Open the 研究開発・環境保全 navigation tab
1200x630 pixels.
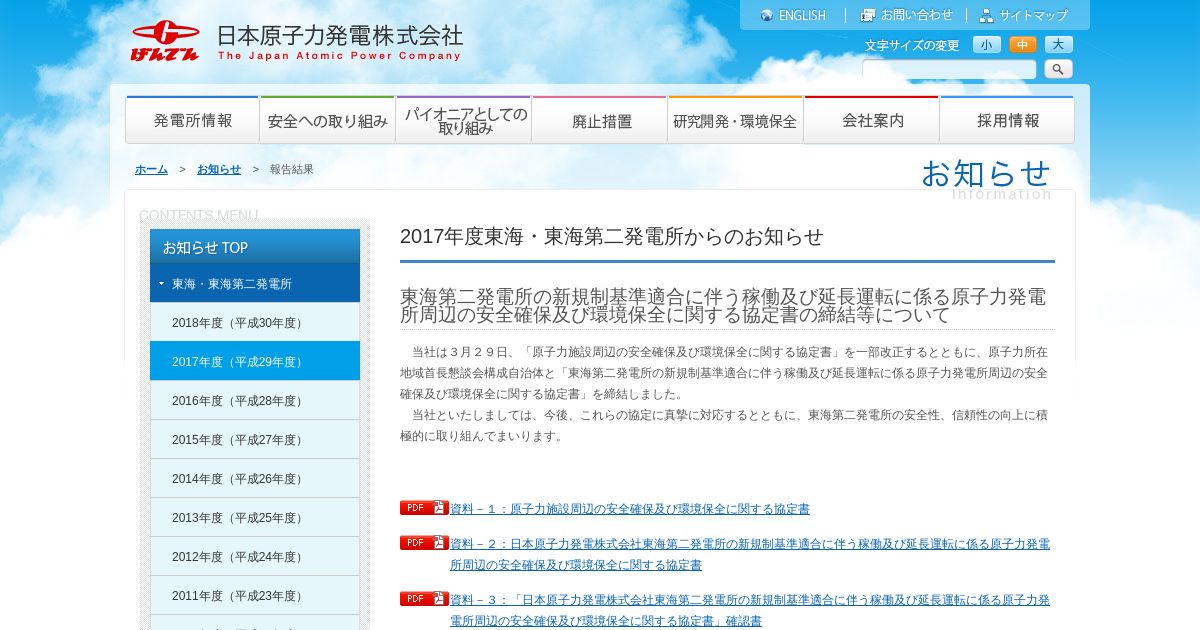tap(735, 120)
